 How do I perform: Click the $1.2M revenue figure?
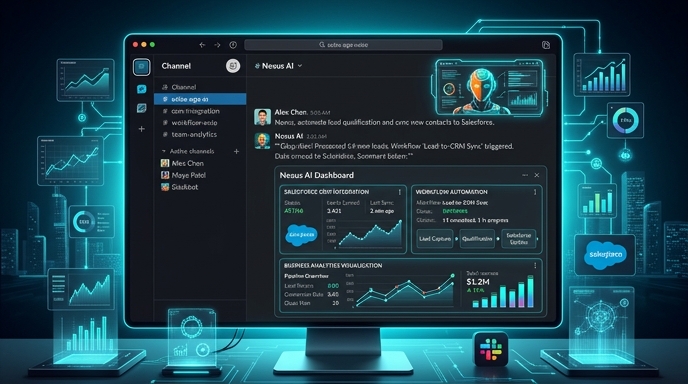coord(478,282)
